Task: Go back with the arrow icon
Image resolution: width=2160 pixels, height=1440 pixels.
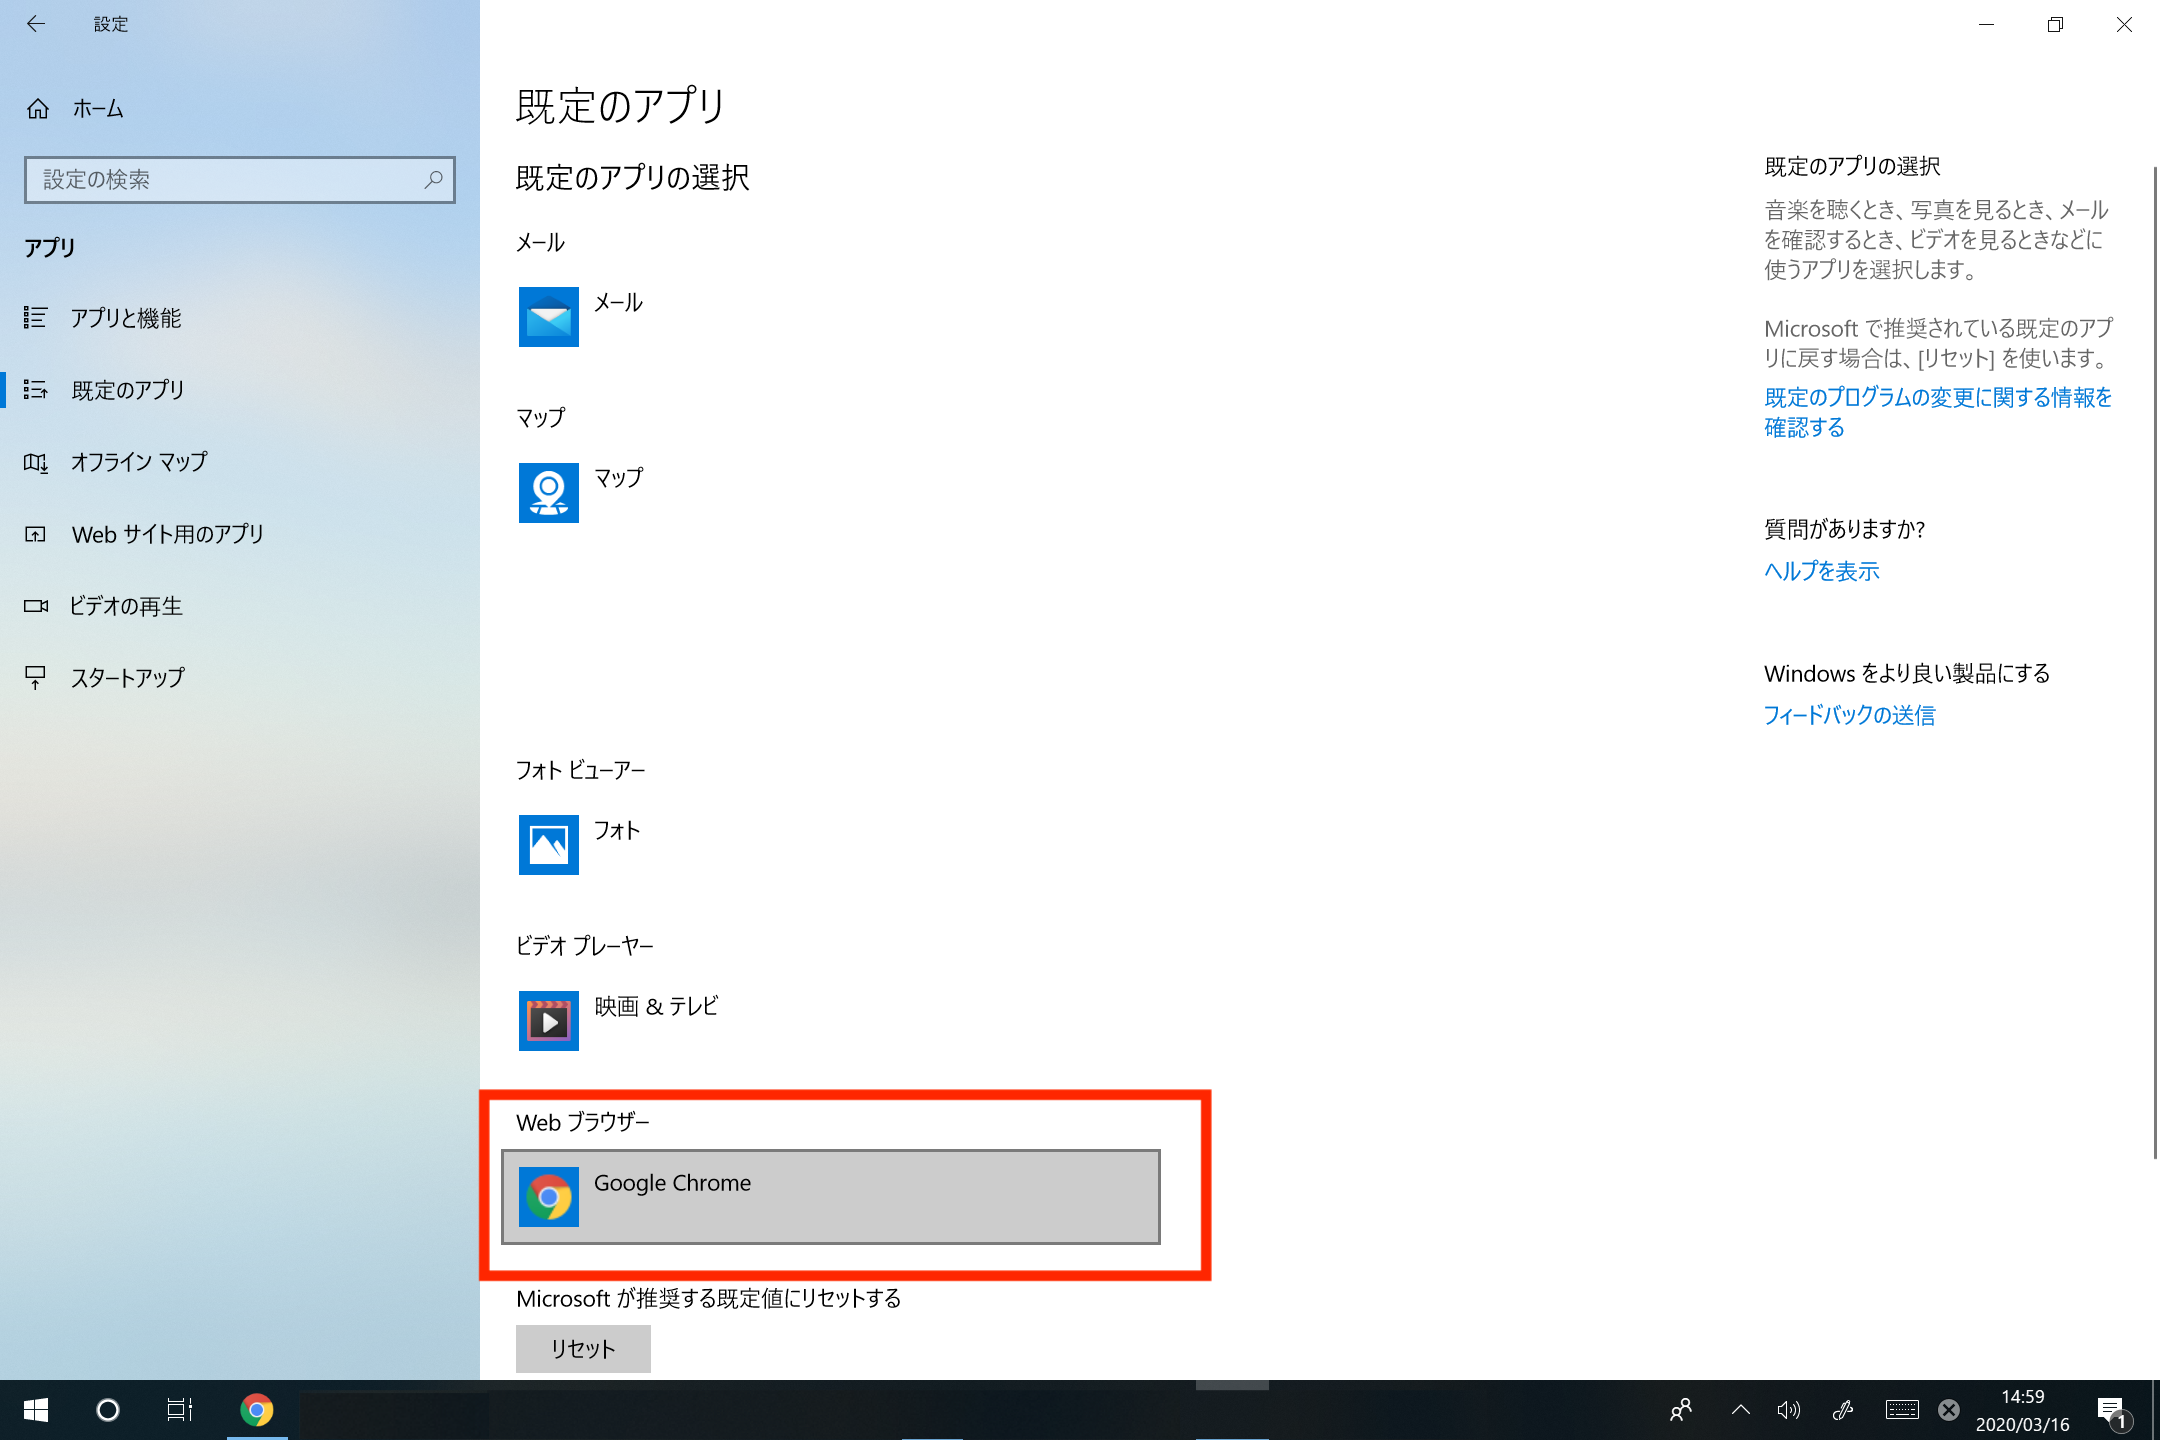Action: click(36, 24)
